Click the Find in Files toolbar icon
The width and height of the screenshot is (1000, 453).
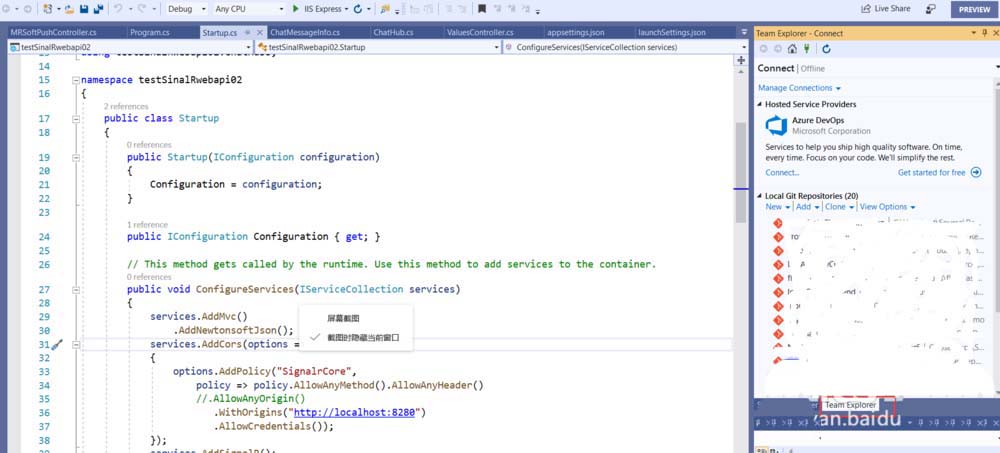click(x=385, y=9)
